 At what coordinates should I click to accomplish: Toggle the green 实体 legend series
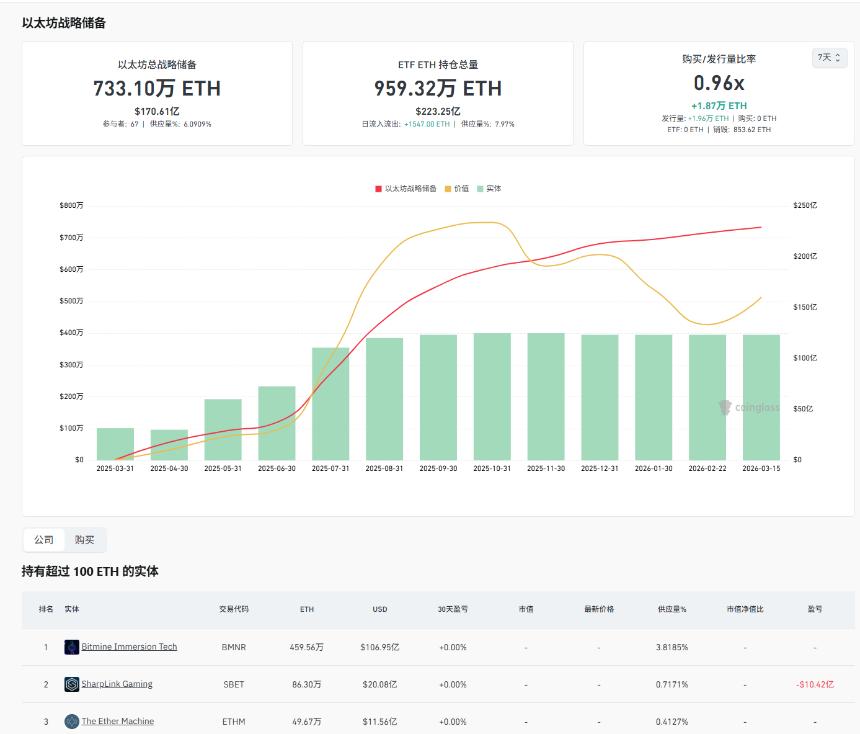[x=489, y=189]
